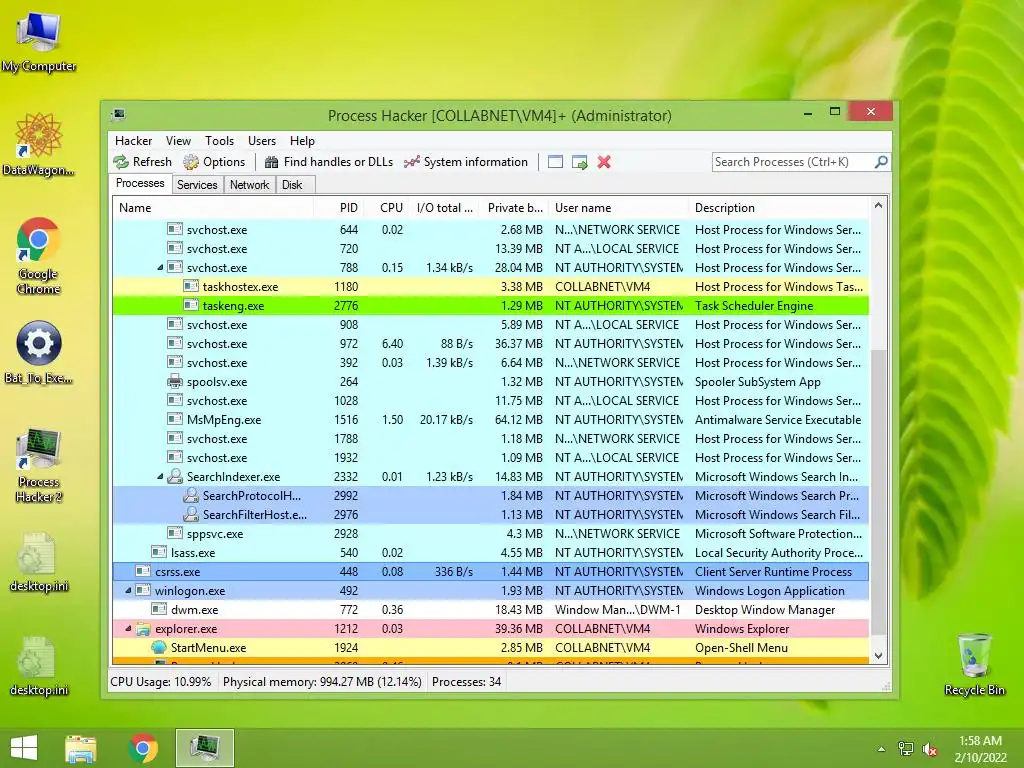Click the explorer.exe folder icon
Viewport: 1024px width, 768px height.
(x=143, y=629)
